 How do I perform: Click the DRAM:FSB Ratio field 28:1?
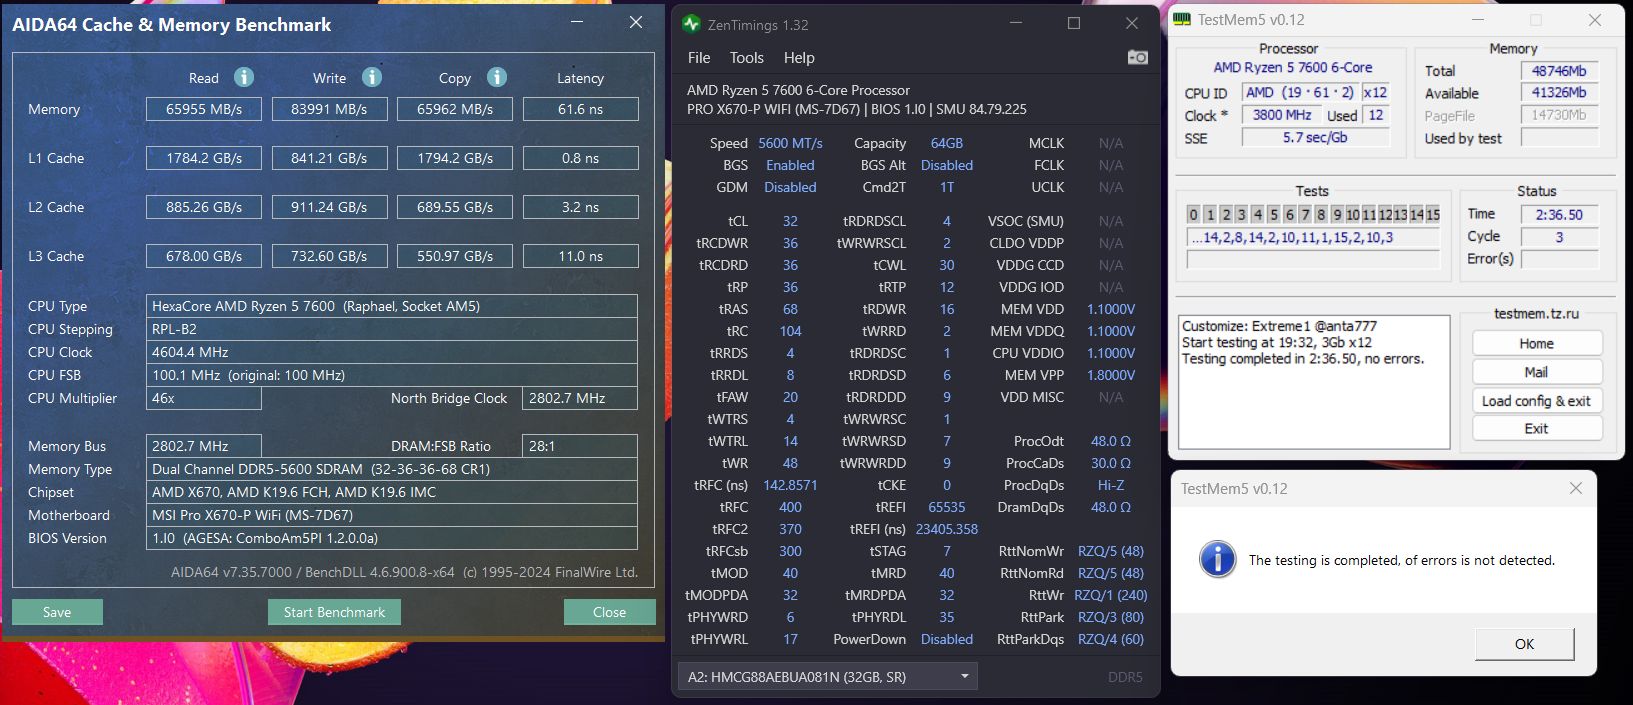click(x=580, y=446)
